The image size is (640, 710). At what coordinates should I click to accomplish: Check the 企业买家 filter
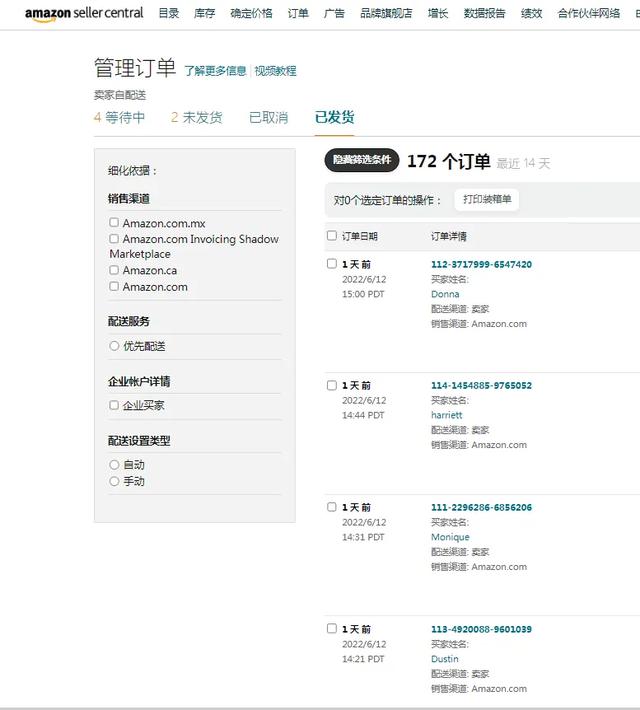click(x=114, y=405)
